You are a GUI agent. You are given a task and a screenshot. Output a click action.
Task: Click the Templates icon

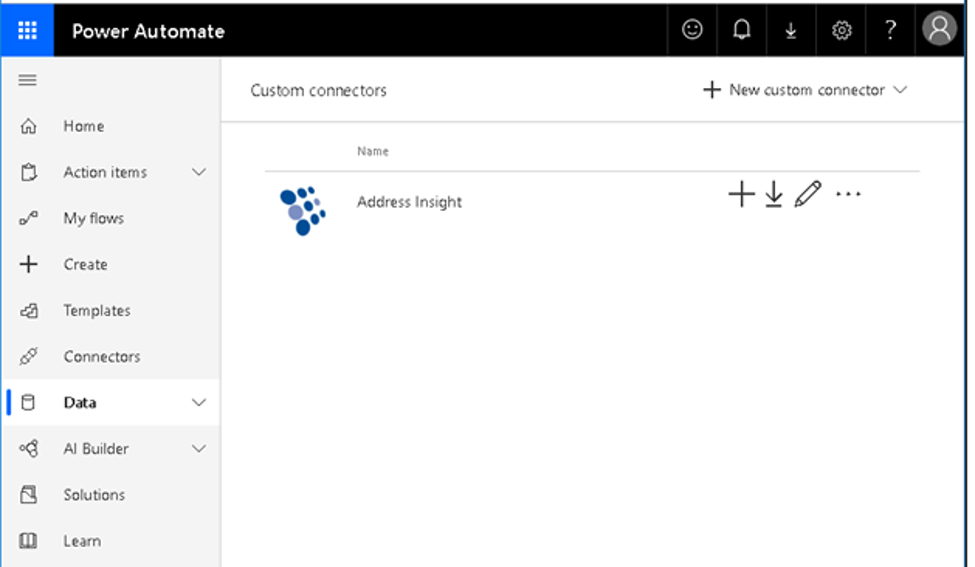[29, 310]
